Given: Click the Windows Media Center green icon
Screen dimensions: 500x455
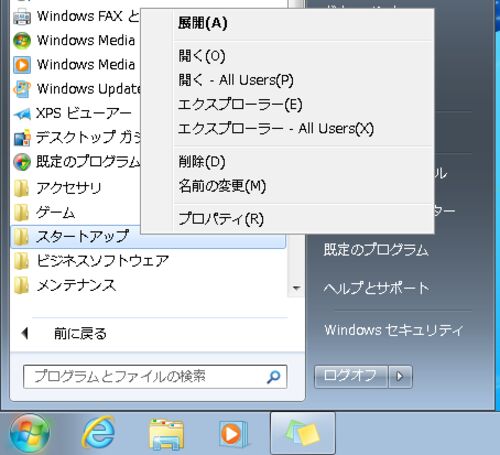Looking at the screenshot, I should click(x=22, y=41).
